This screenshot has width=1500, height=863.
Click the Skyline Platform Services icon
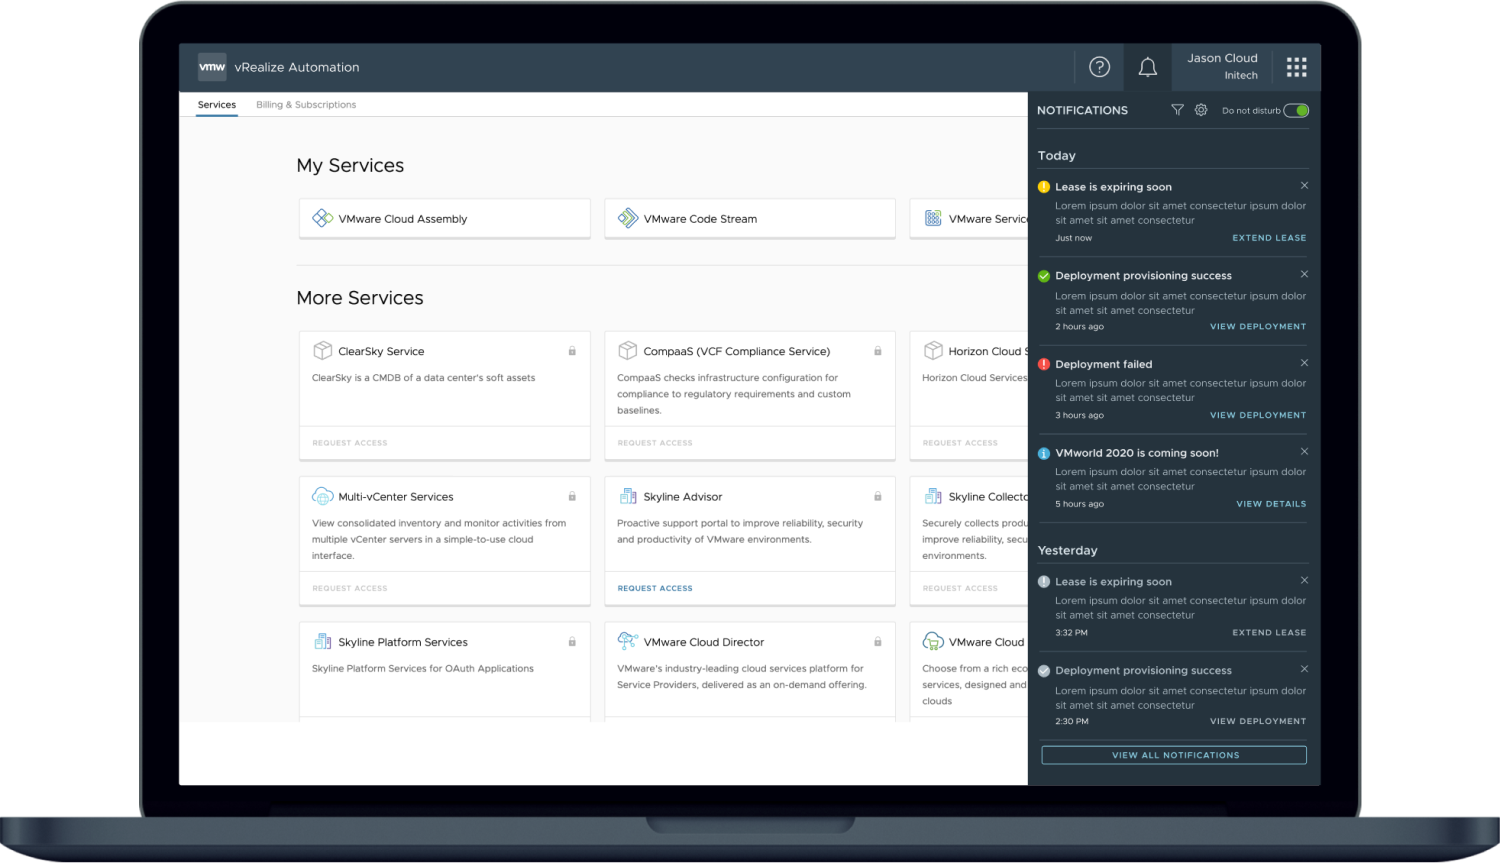322,642
